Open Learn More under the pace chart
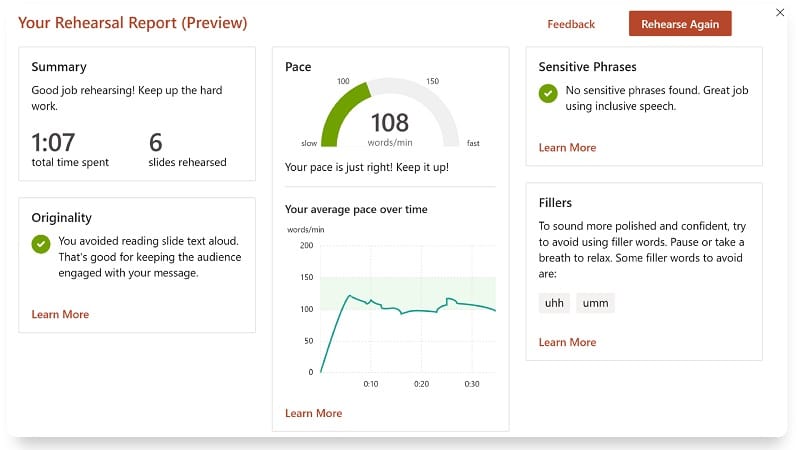This screenshot has width=800, height=450. point(313,413)
